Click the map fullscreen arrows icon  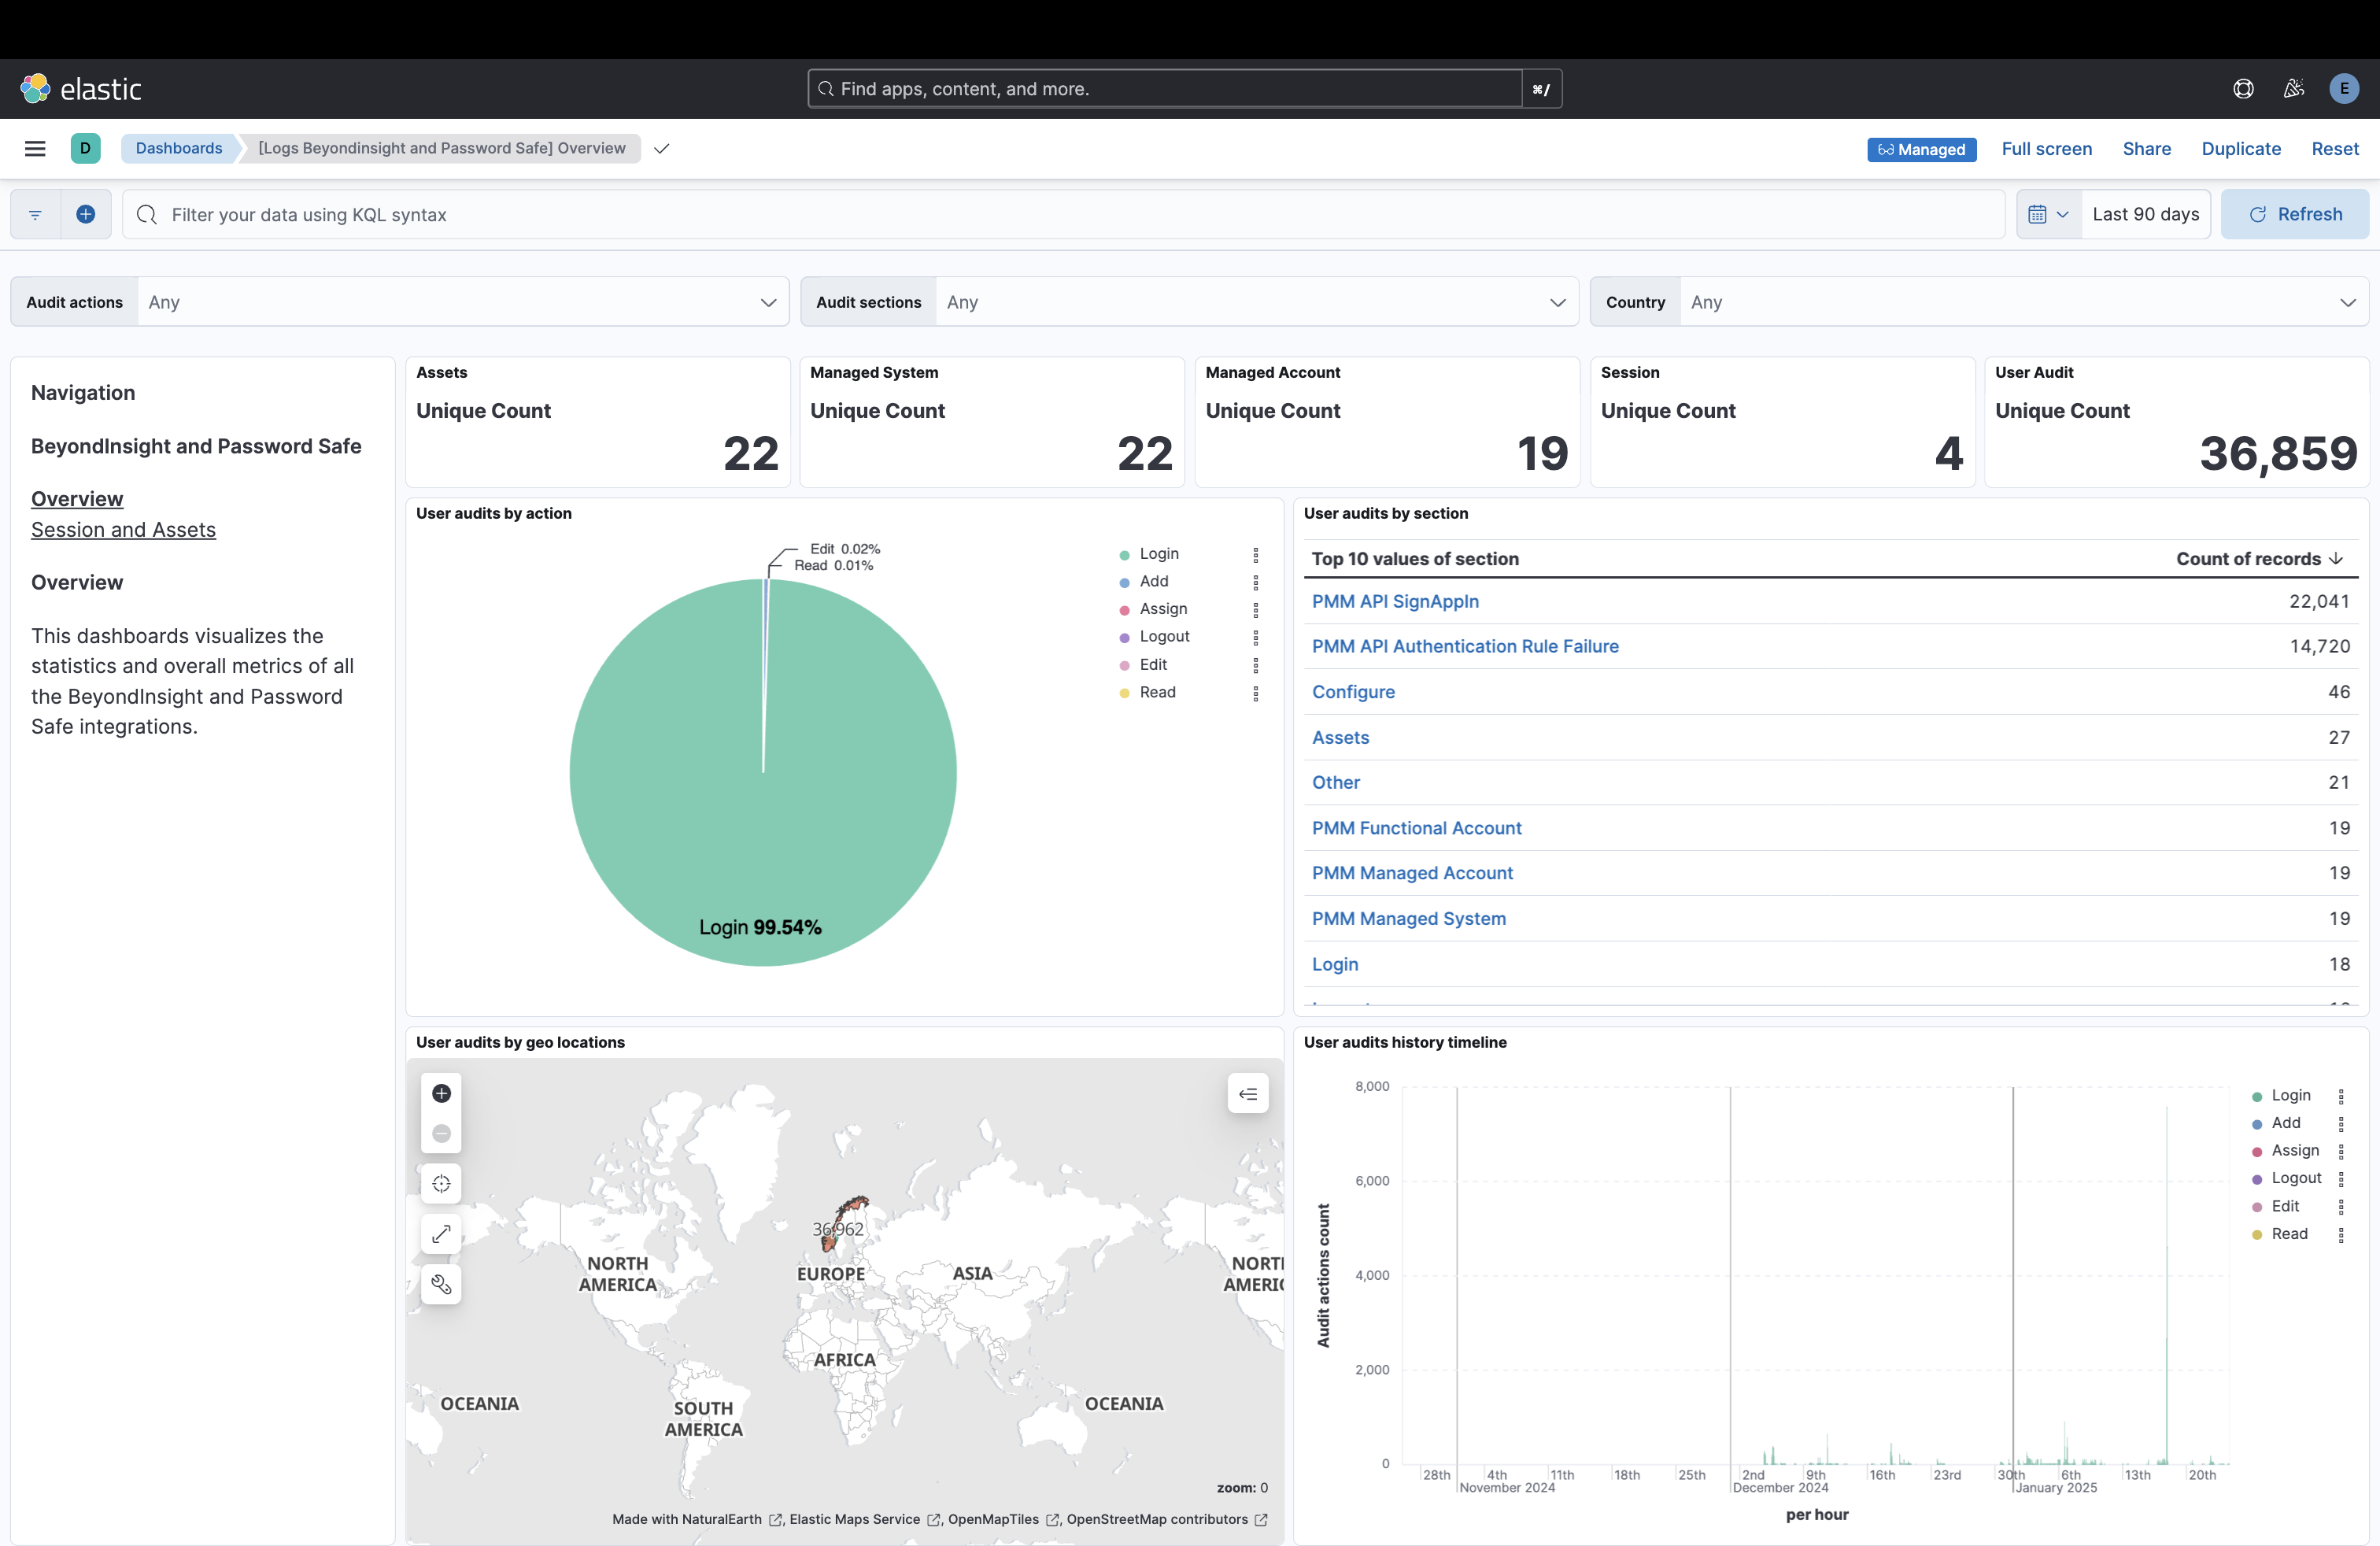pyautogui.click(x=441, y=1234)
